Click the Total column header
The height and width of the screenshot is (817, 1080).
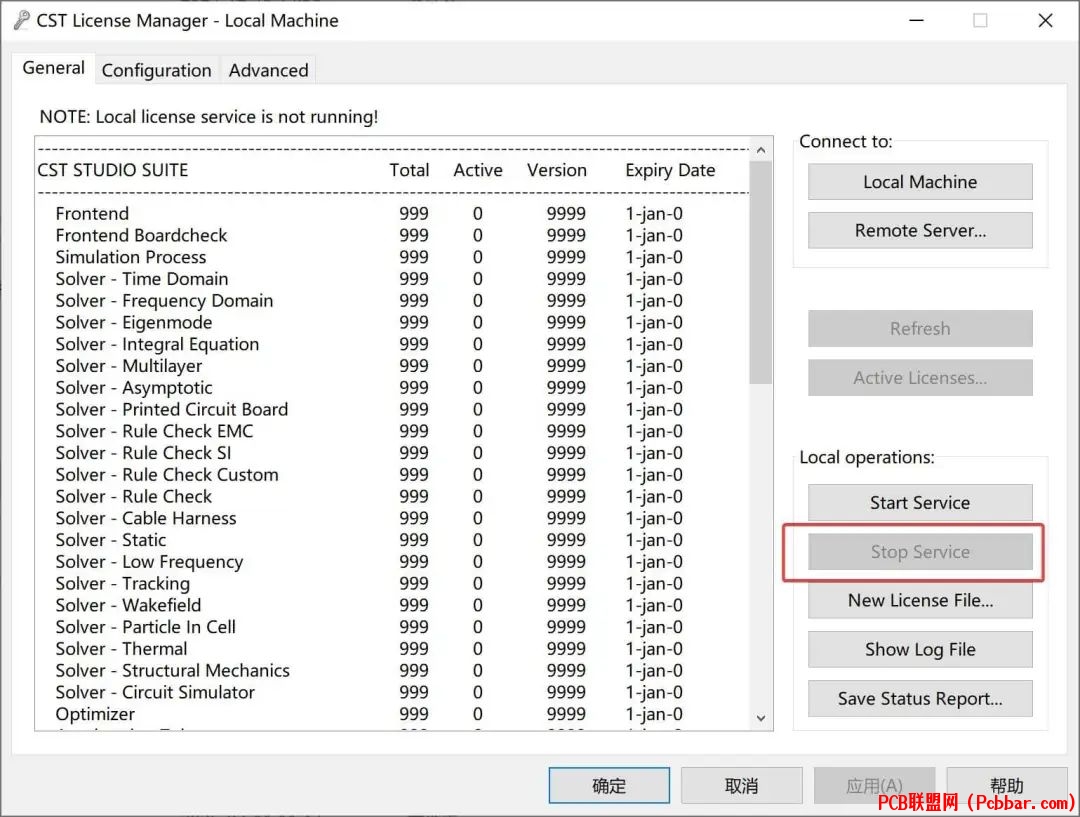tap(409, 170)
